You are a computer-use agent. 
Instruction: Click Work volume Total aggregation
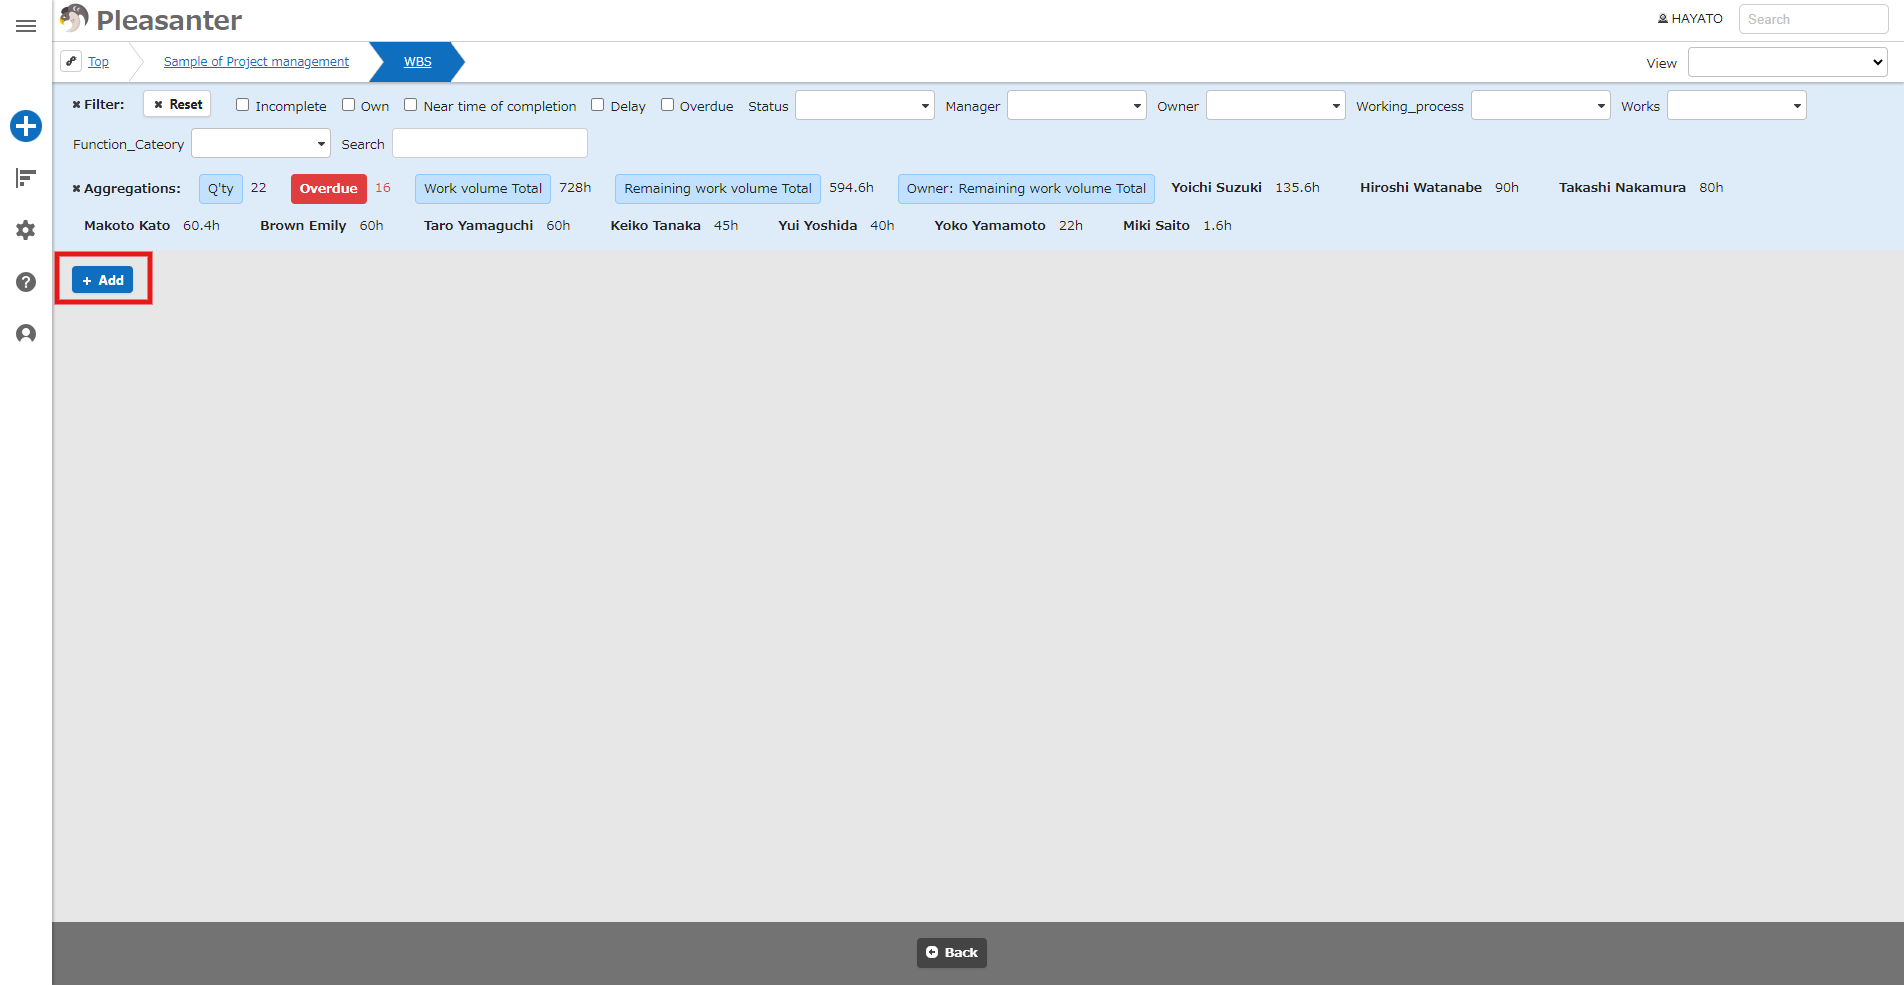click(x=483, y=188)
